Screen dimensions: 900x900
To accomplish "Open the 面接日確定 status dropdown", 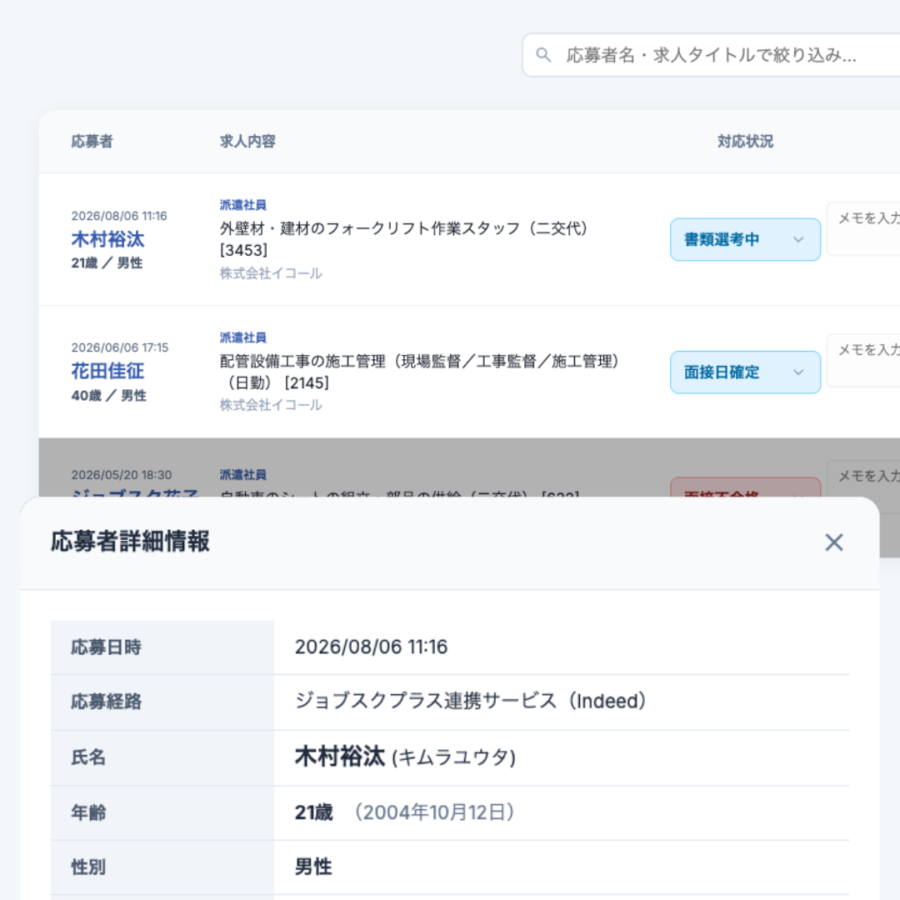I will click(745, 372).
